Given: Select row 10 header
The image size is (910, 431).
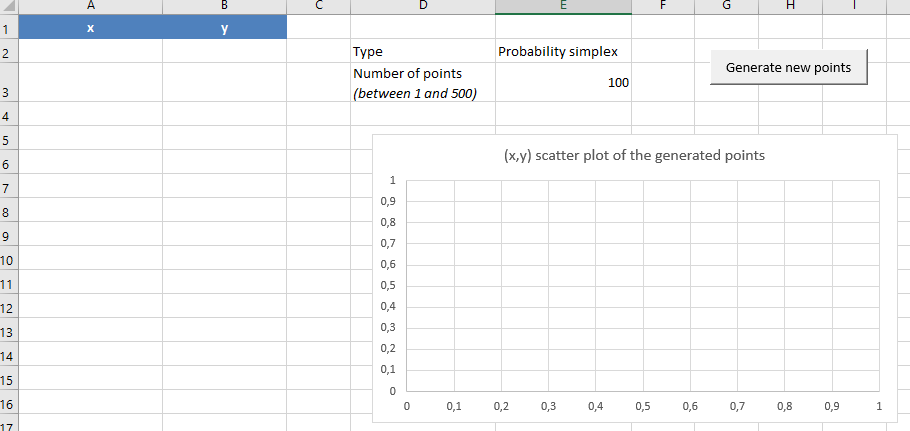Looking at the screenshot, I should pyautogui.click(x=9, y=258).
